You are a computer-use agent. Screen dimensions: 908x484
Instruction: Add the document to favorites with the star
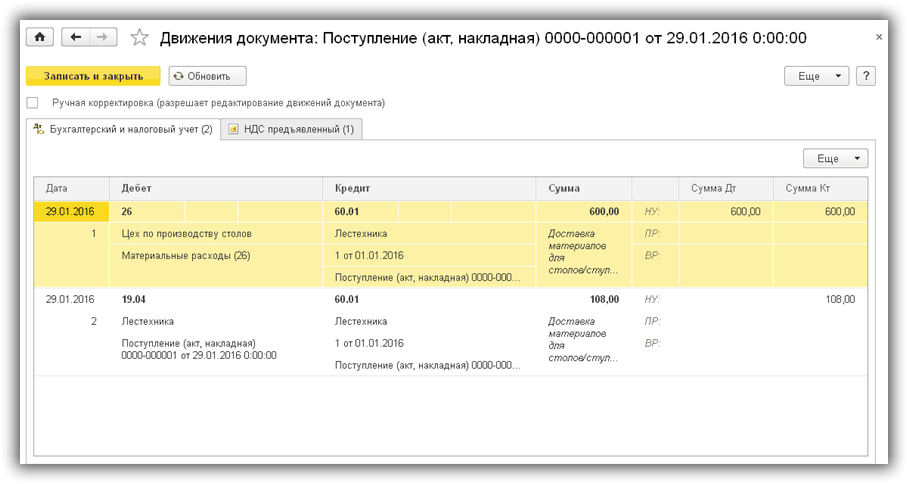click(x=140, y=37)
